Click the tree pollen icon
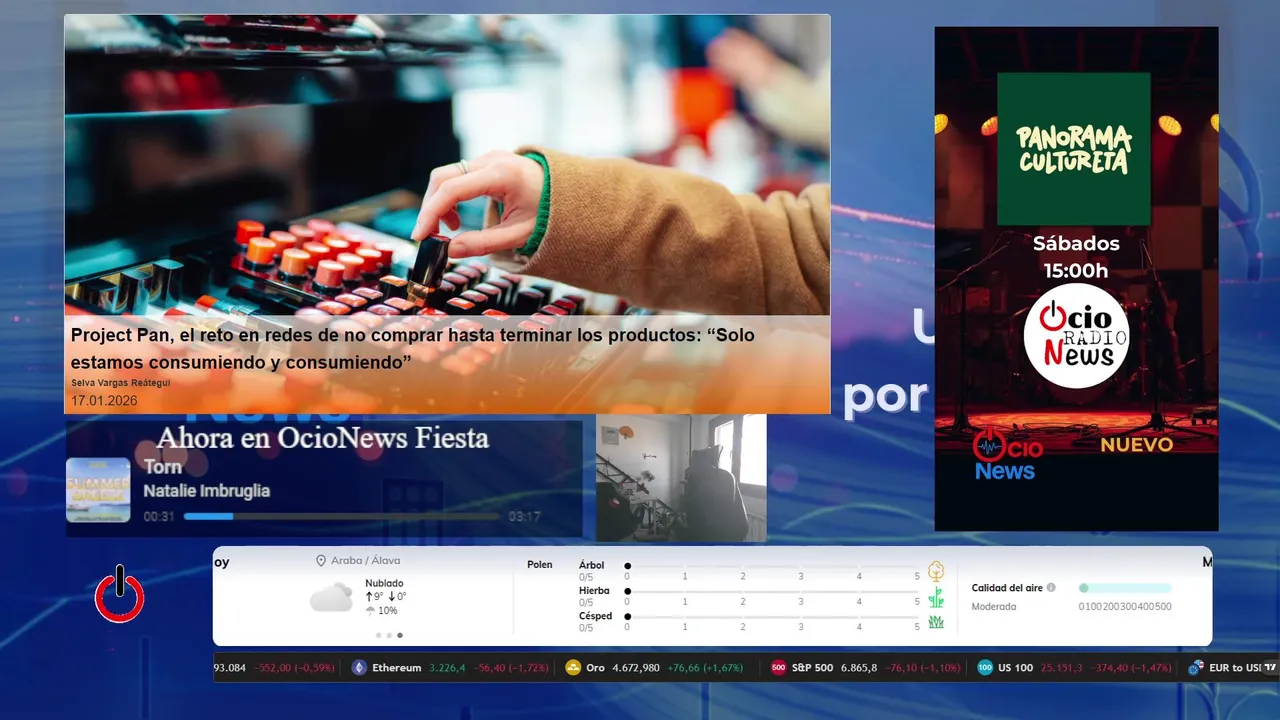This screenshot has width=1280, height=720. 936,571
